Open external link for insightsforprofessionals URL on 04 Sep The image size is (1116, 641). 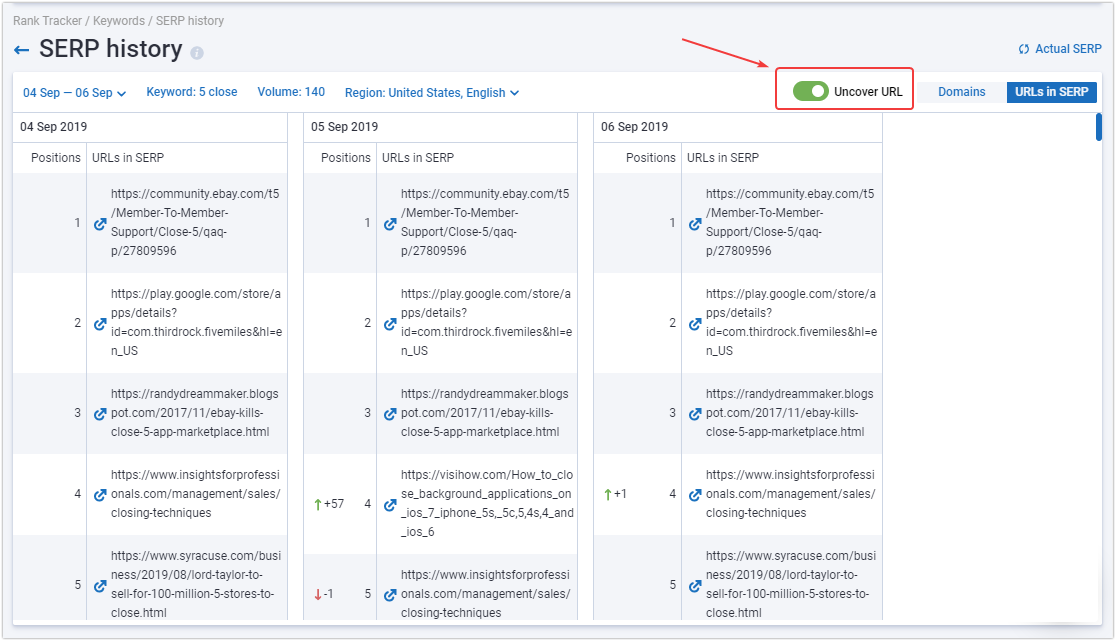point(100,494)
